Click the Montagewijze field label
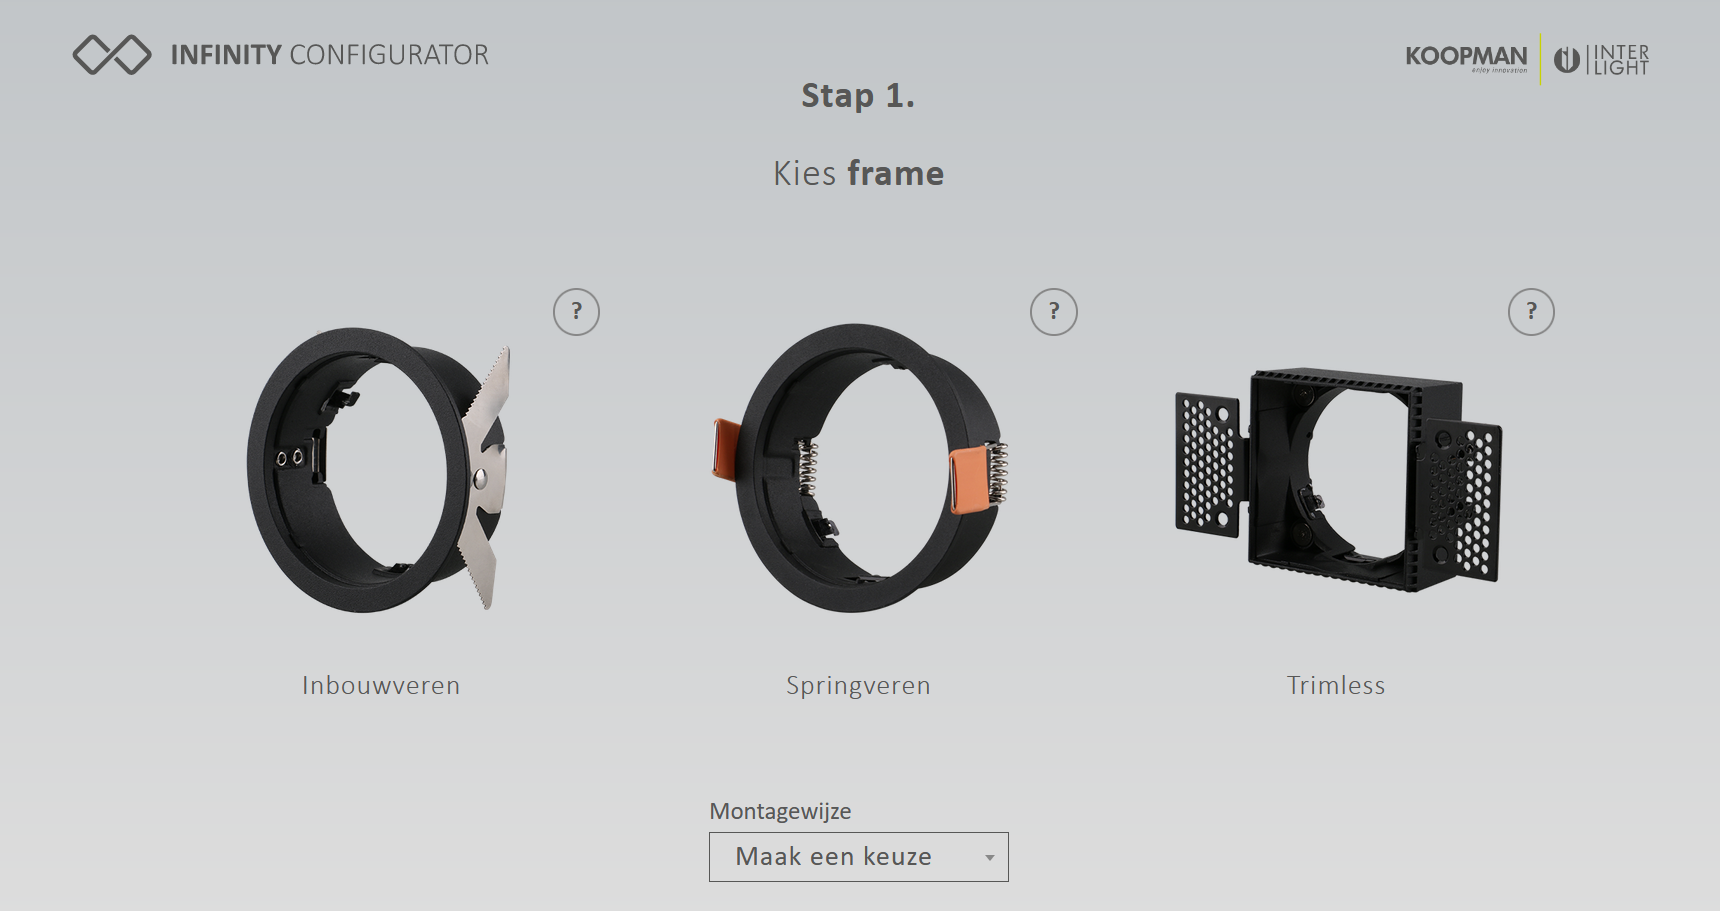Image resolution: width=1720 pixels, height=911 pixels. click(x=780, y=811)
